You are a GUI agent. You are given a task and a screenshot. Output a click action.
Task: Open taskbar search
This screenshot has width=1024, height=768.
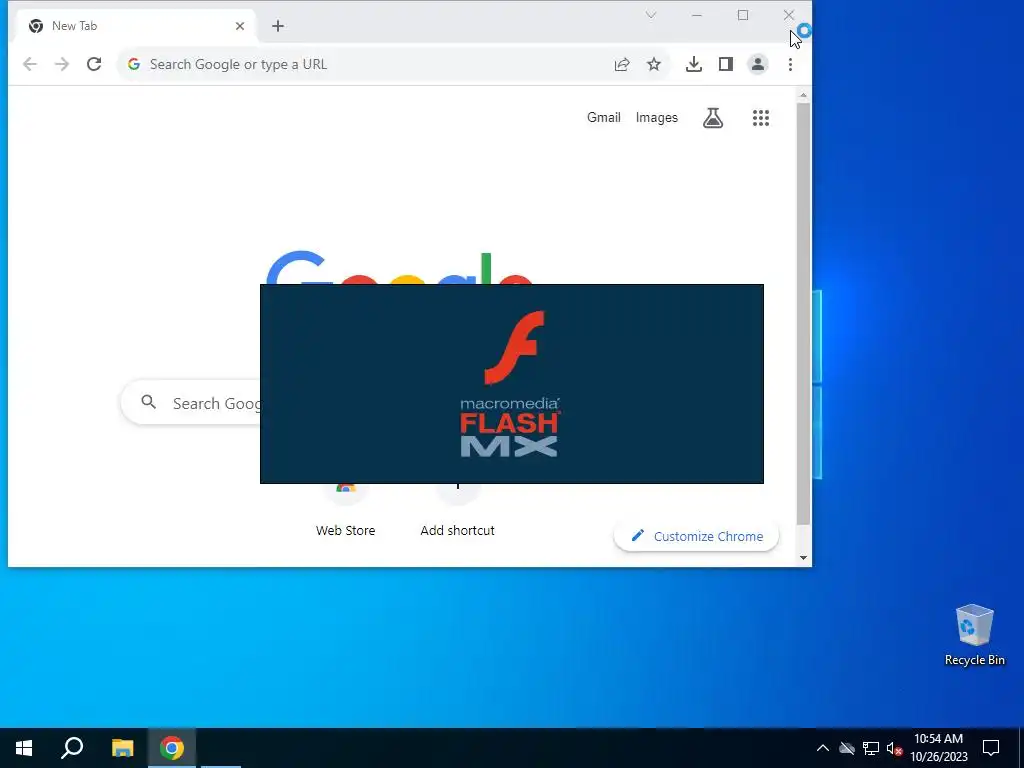click(x=72, y=748)
